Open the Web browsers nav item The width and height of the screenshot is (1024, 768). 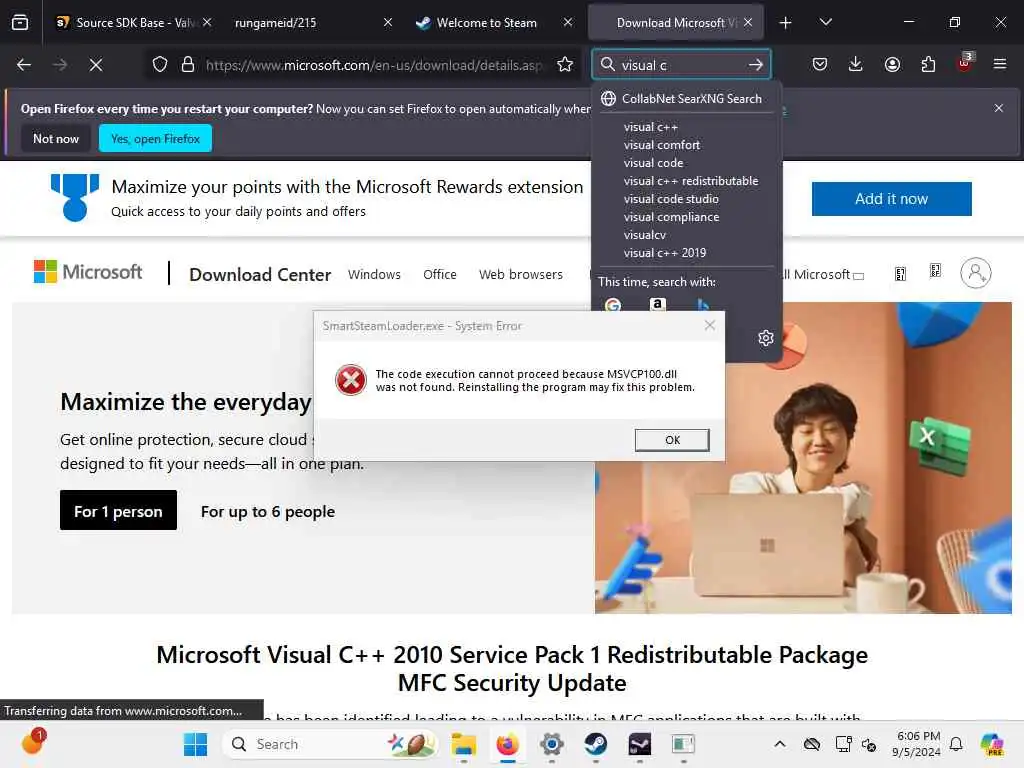point(520,274)
